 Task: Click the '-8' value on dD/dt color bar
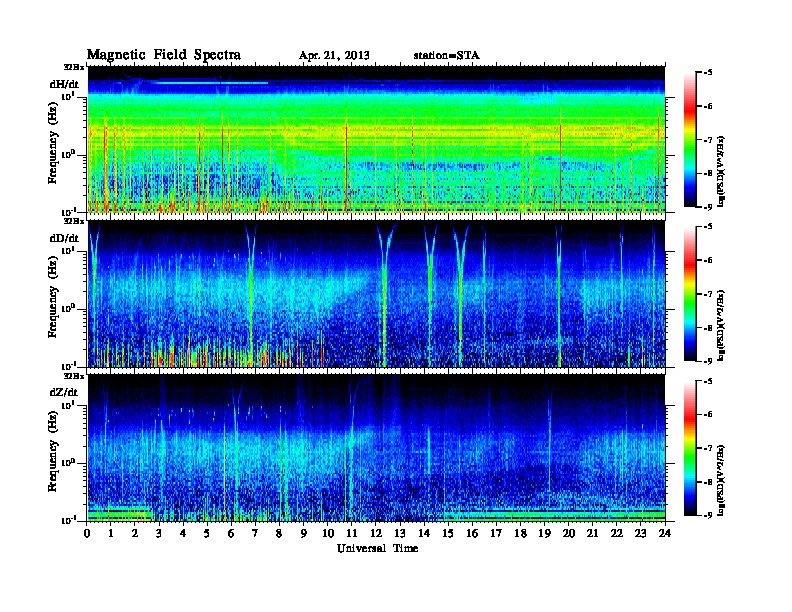click(707, 328)
